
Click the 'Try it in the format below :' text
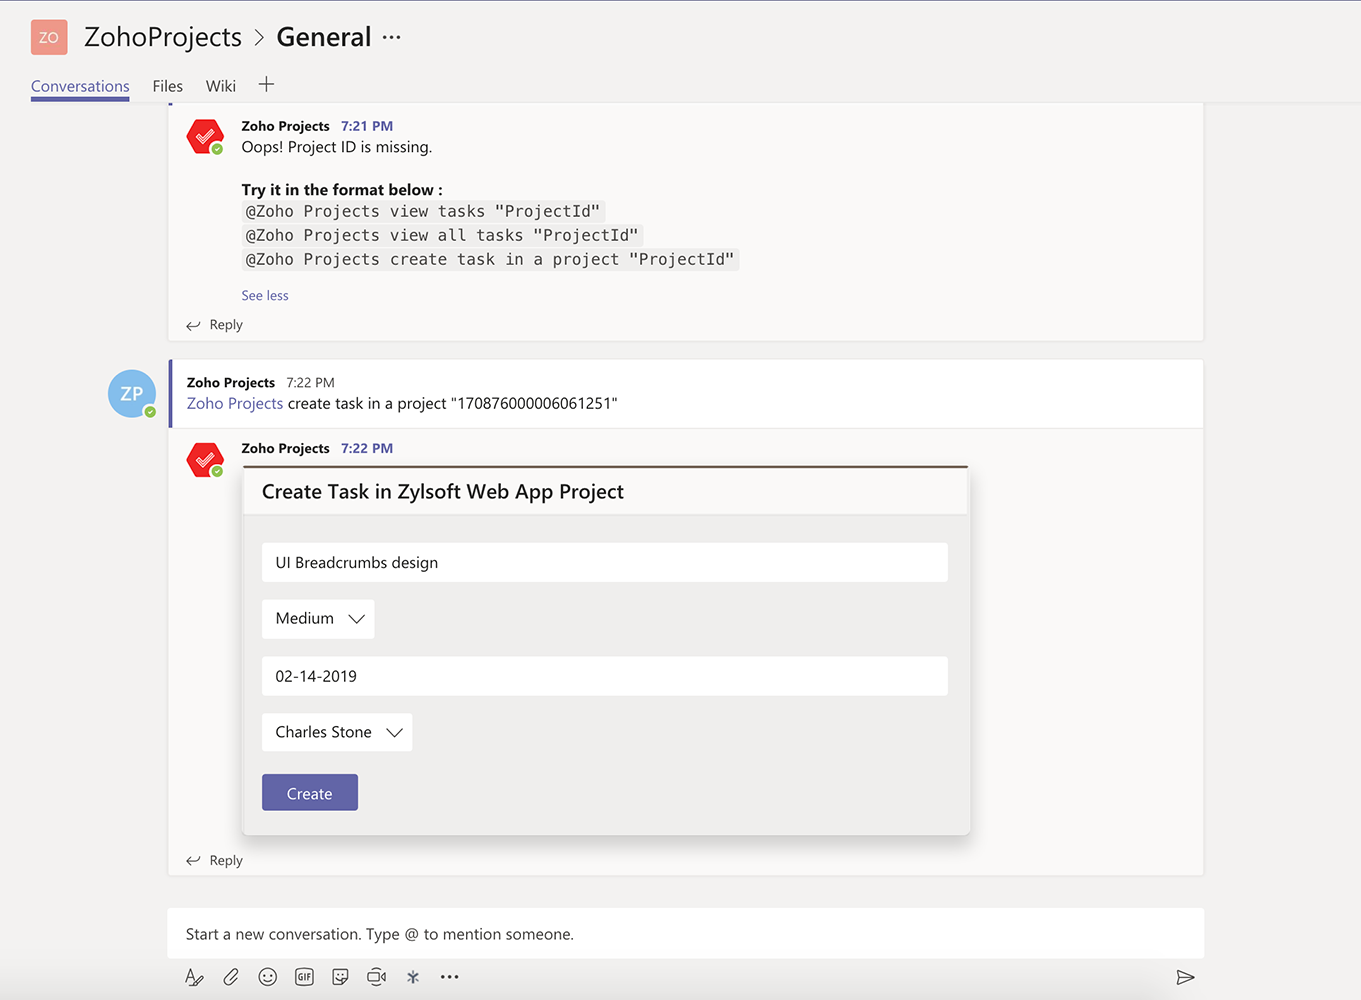click(342, 190)
